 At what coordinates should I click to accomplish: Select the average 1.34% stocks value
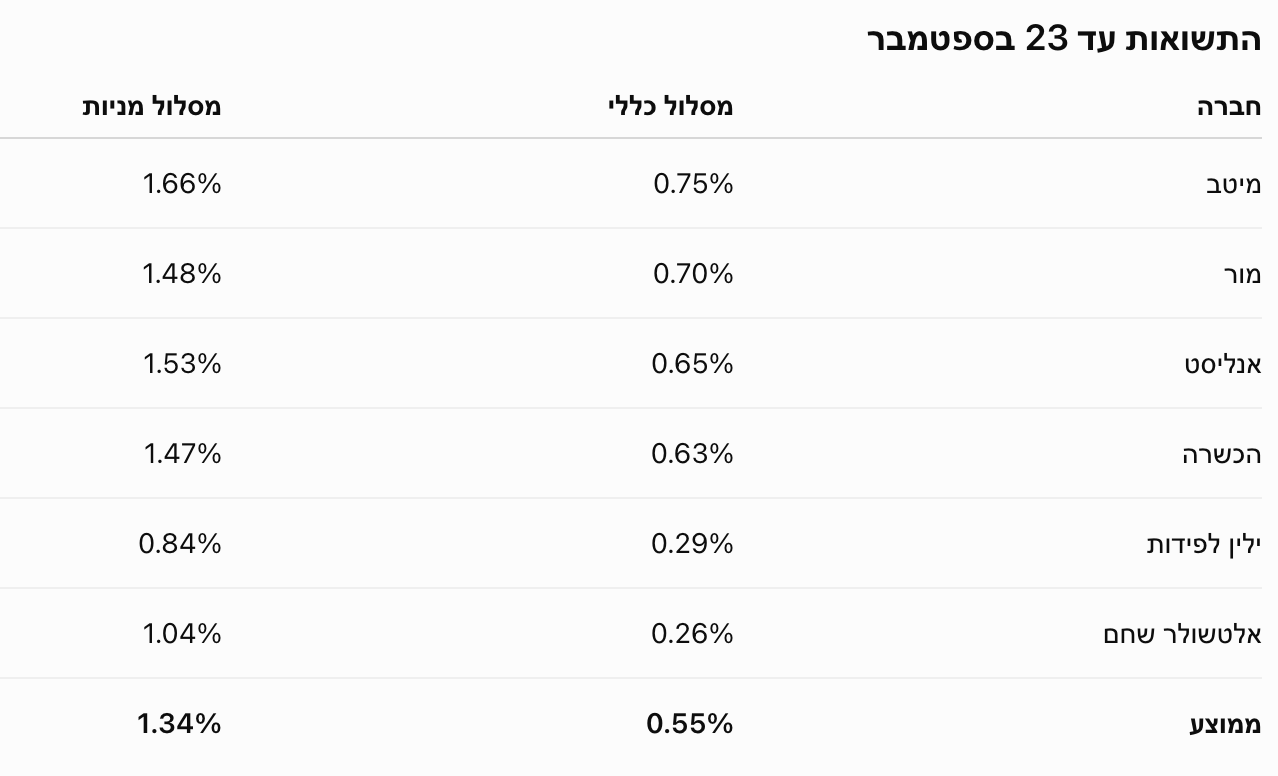coord(179,724)
